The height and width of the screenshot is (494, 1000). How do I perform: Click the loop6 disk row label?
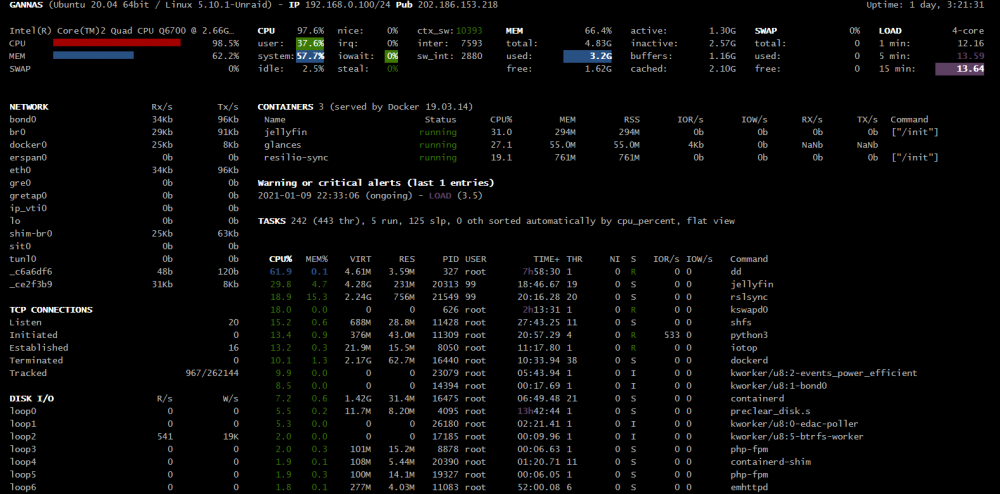pyautogui.click(x=23, y=488)
